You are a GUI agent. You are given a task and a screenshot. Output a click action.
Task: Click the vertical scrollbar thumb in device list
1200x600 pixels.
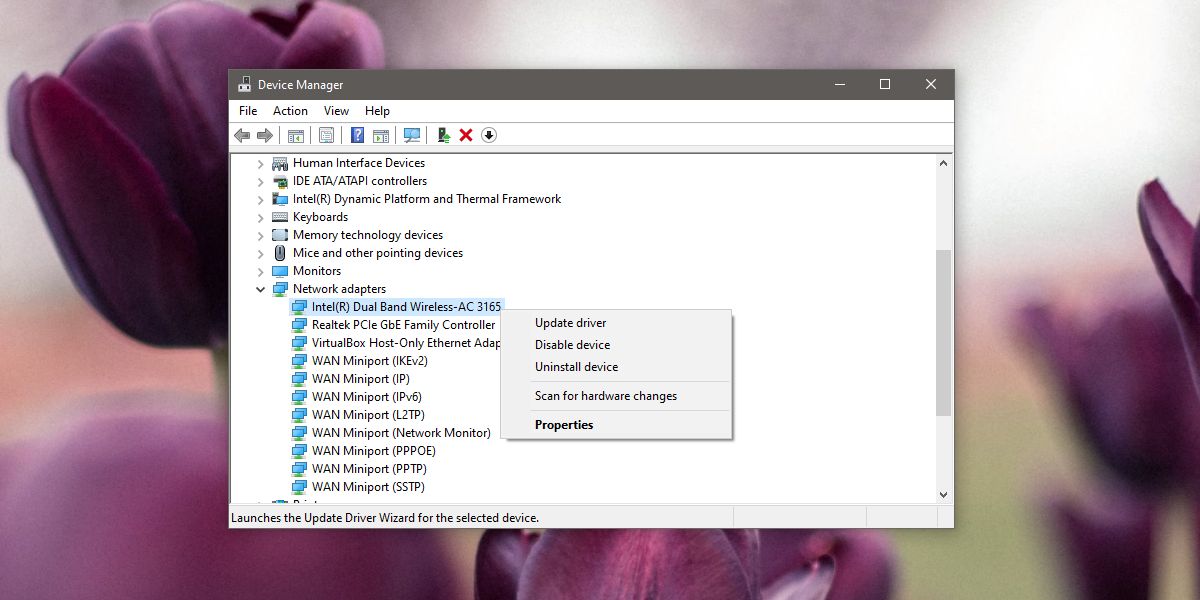tap(943, 333)
